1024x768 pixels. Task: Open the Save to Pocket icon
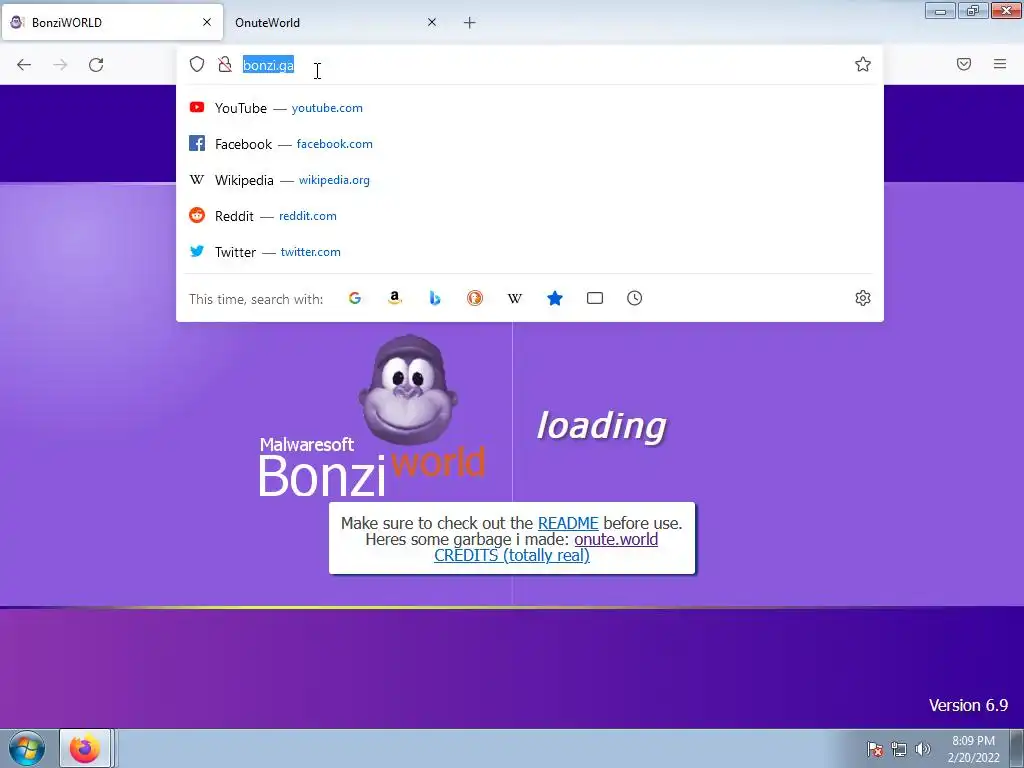[x=964, y=64]
